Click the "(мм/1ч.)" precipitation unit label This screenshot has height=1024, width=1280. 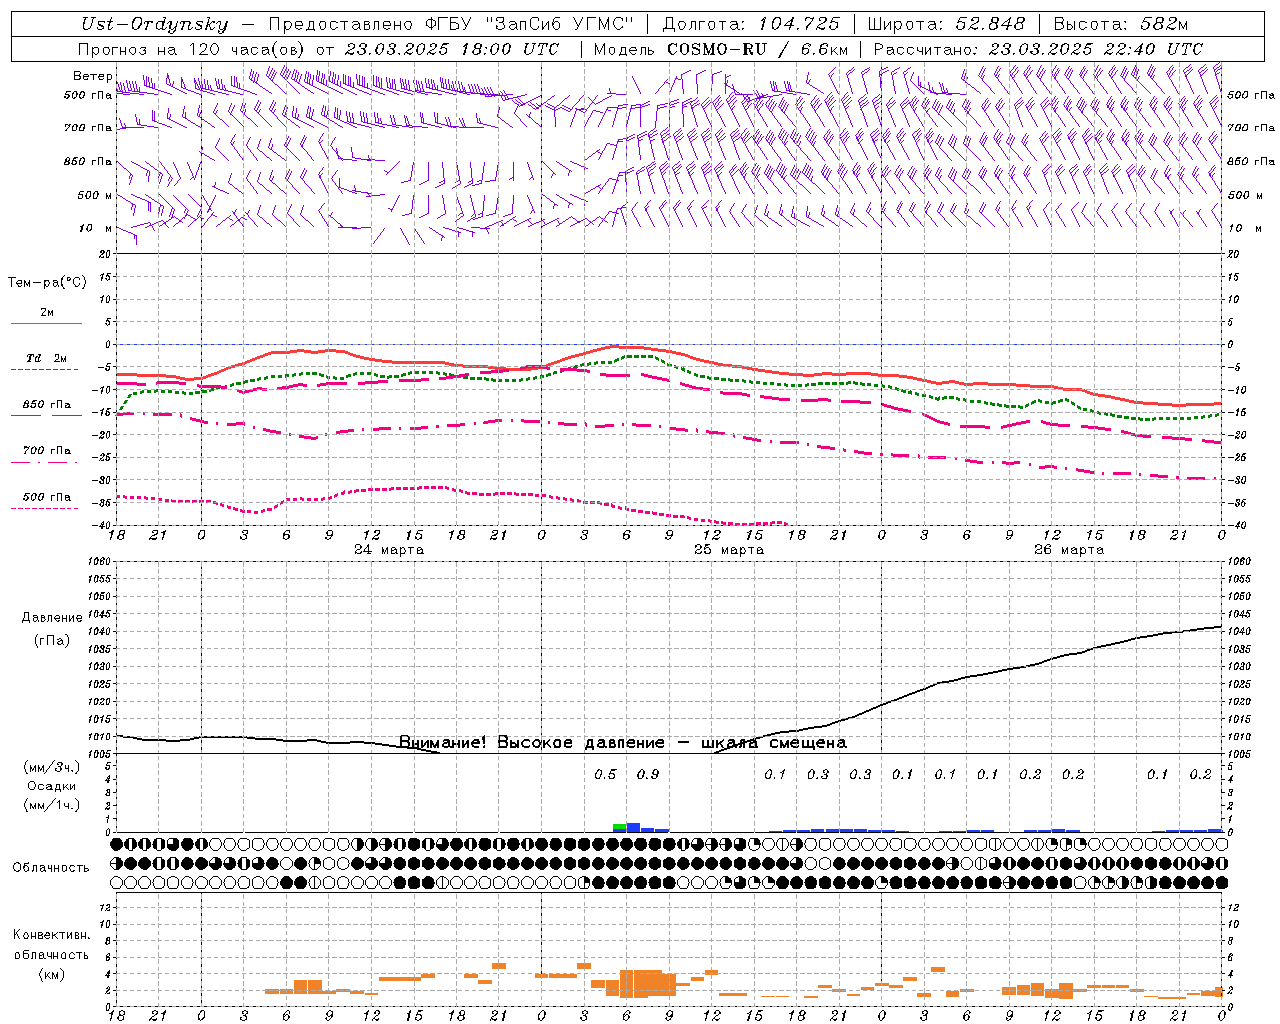(x=52, y=805)
